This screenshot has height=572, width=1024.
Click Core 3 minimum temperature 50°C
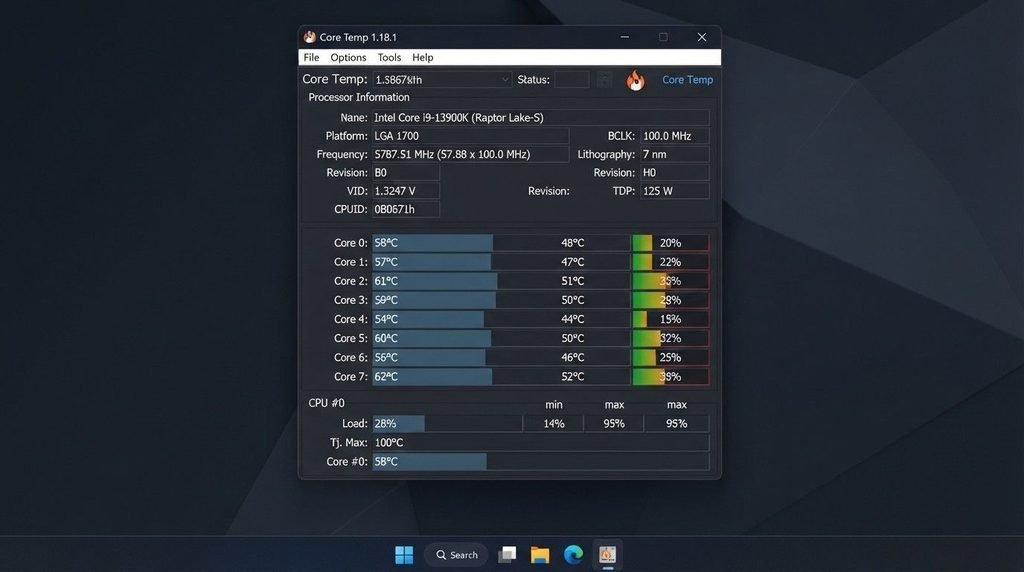tap(573, 300)
